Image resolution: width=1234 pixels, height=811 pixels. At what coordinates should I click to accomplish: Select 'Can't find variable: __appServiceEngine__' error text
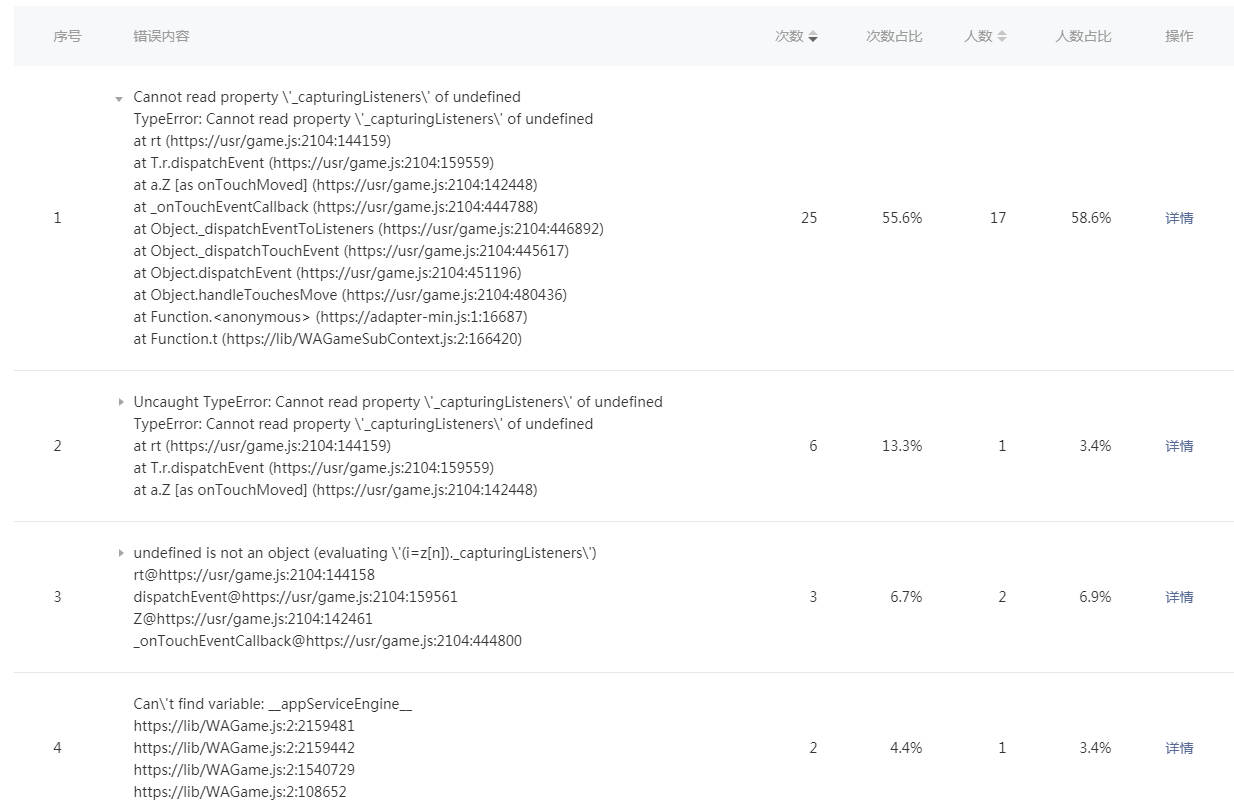click(x=272, y=704)
